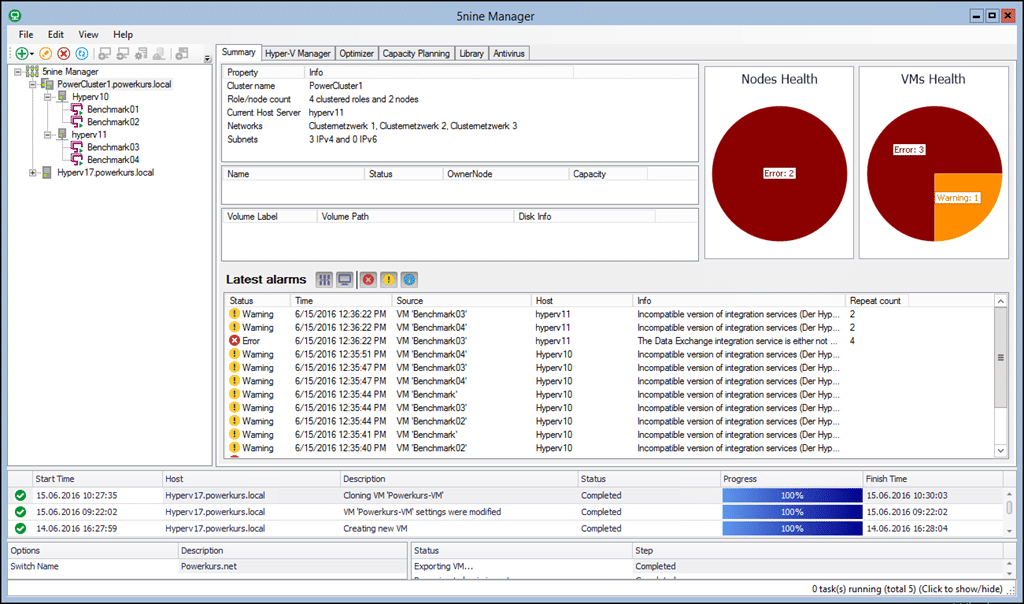The width and height of the screenshot is (1024, 604).
Task: Select the Hyperv17.powerkurs.local tree item
Action: (105, 172)
